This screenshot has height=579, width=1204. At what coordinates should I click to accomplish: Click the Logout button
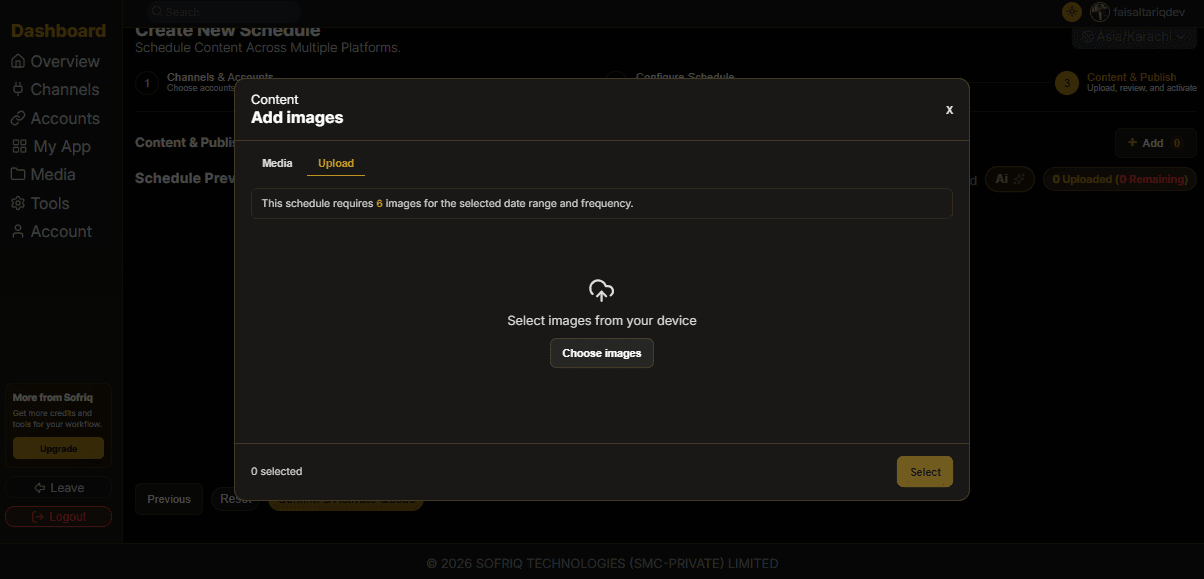coord(58,517)
